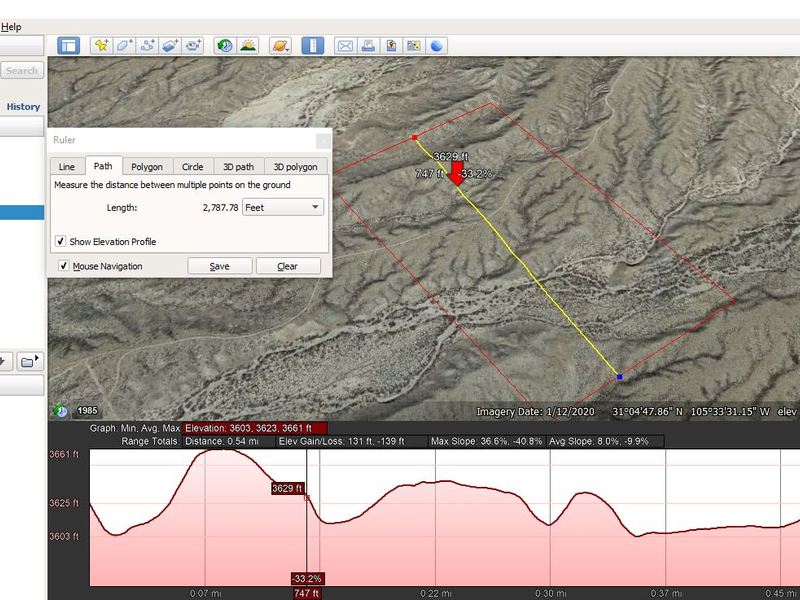The width and height of the screenshot is (800, 600).
Task: Email the current view
Action: (345, 46)
